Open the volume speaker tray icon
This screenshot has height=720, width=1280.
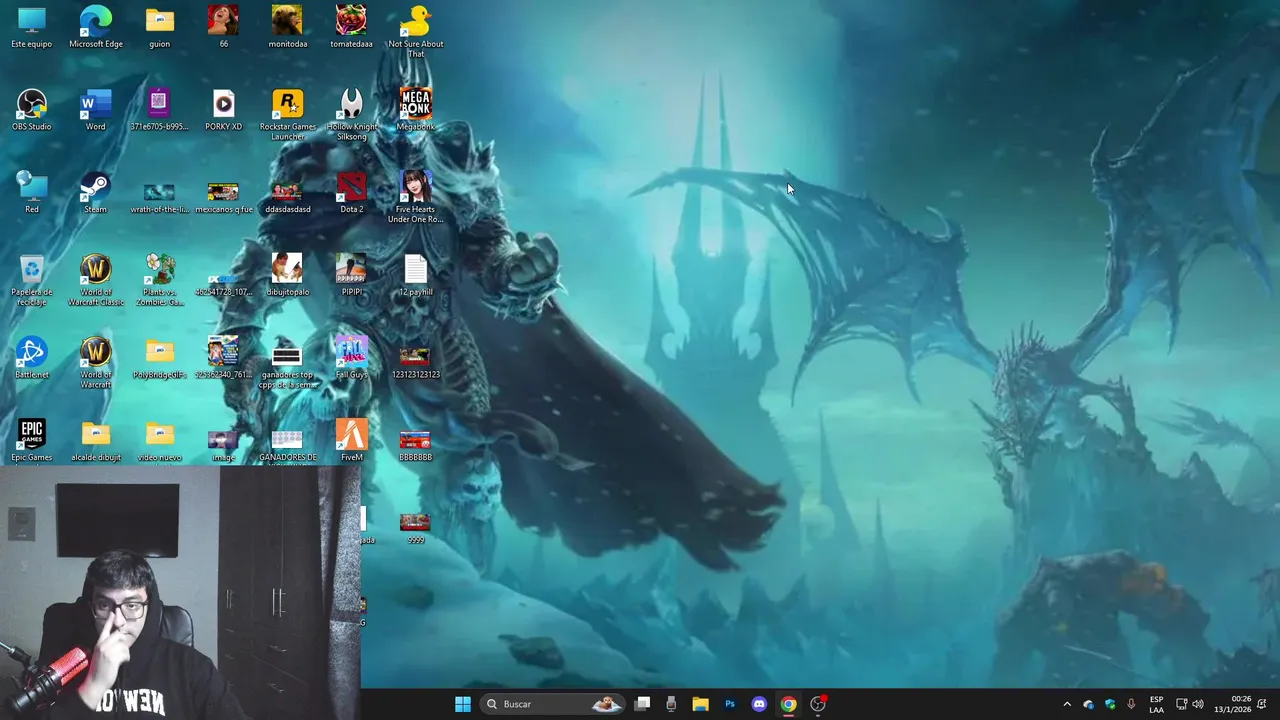coord(1198,704)
